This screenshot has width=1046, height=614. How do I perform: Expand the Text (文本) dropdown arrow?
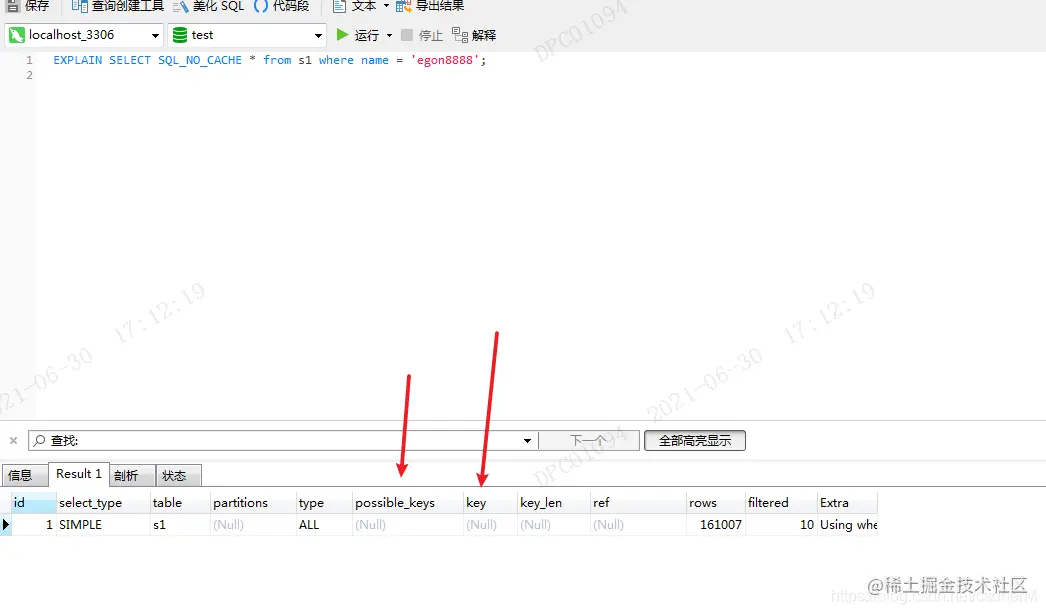(386, 6)
